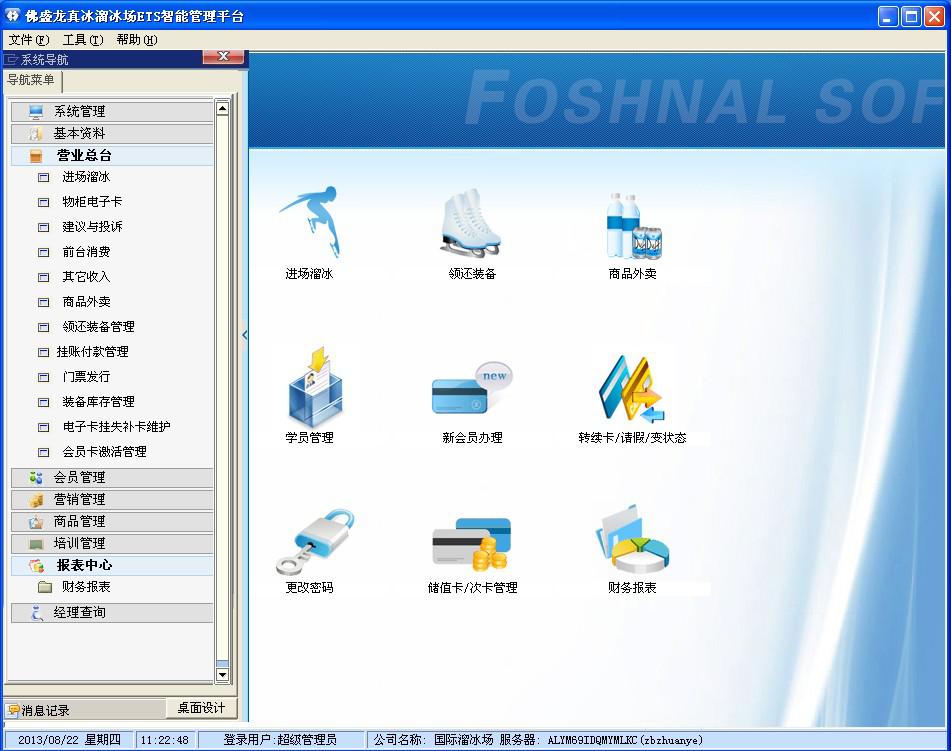Open the 学员管理 student box icon
This screenshot has width=951, height=751.
[x=315, y=387]
